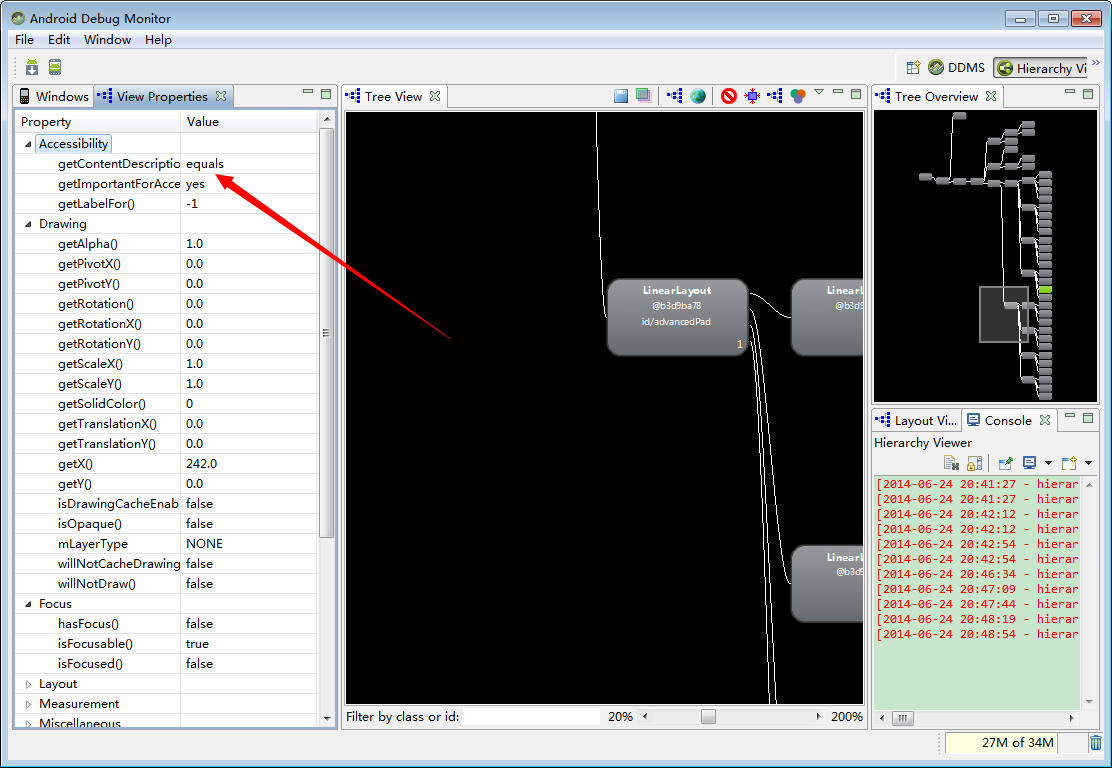Click the Request Layout blue square icon
The width and height of the screenshot is (1112, 768).
(752, 96)
